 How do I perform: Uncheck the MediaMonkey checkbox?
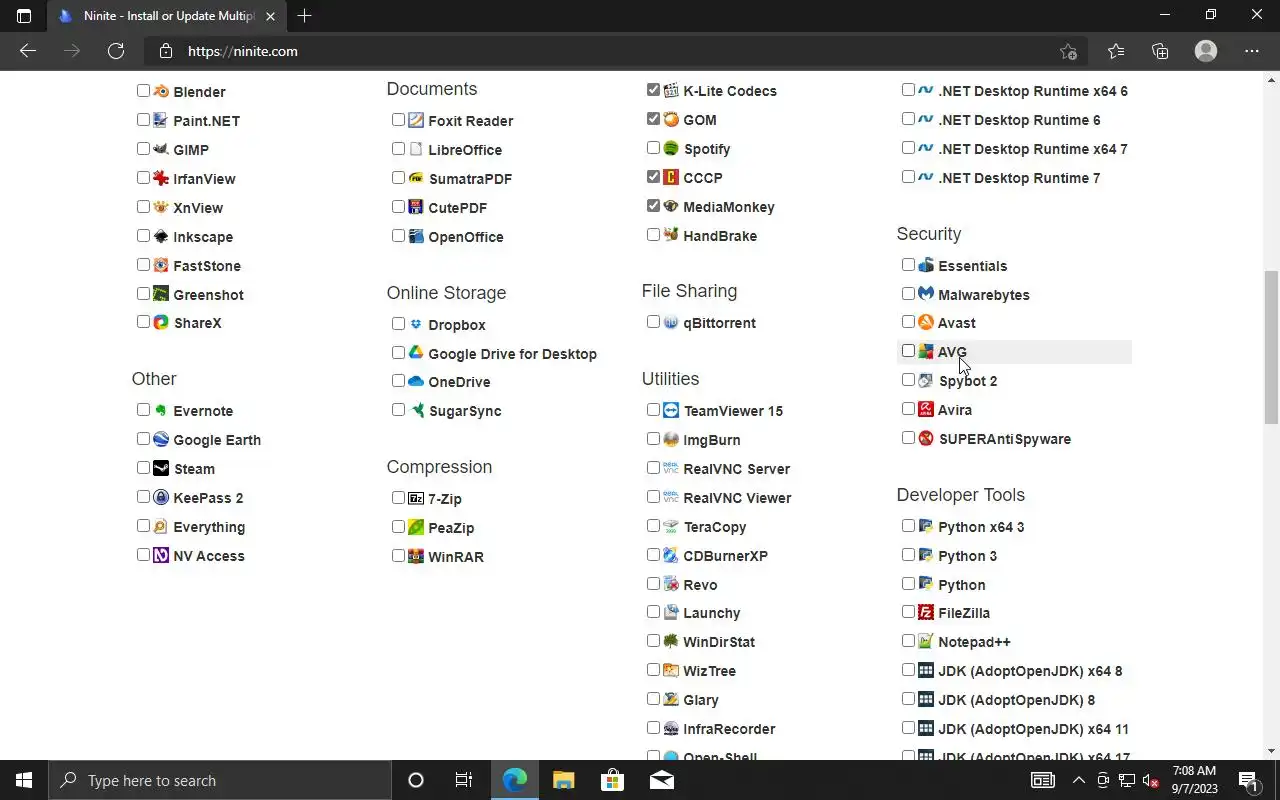(653, 206)
